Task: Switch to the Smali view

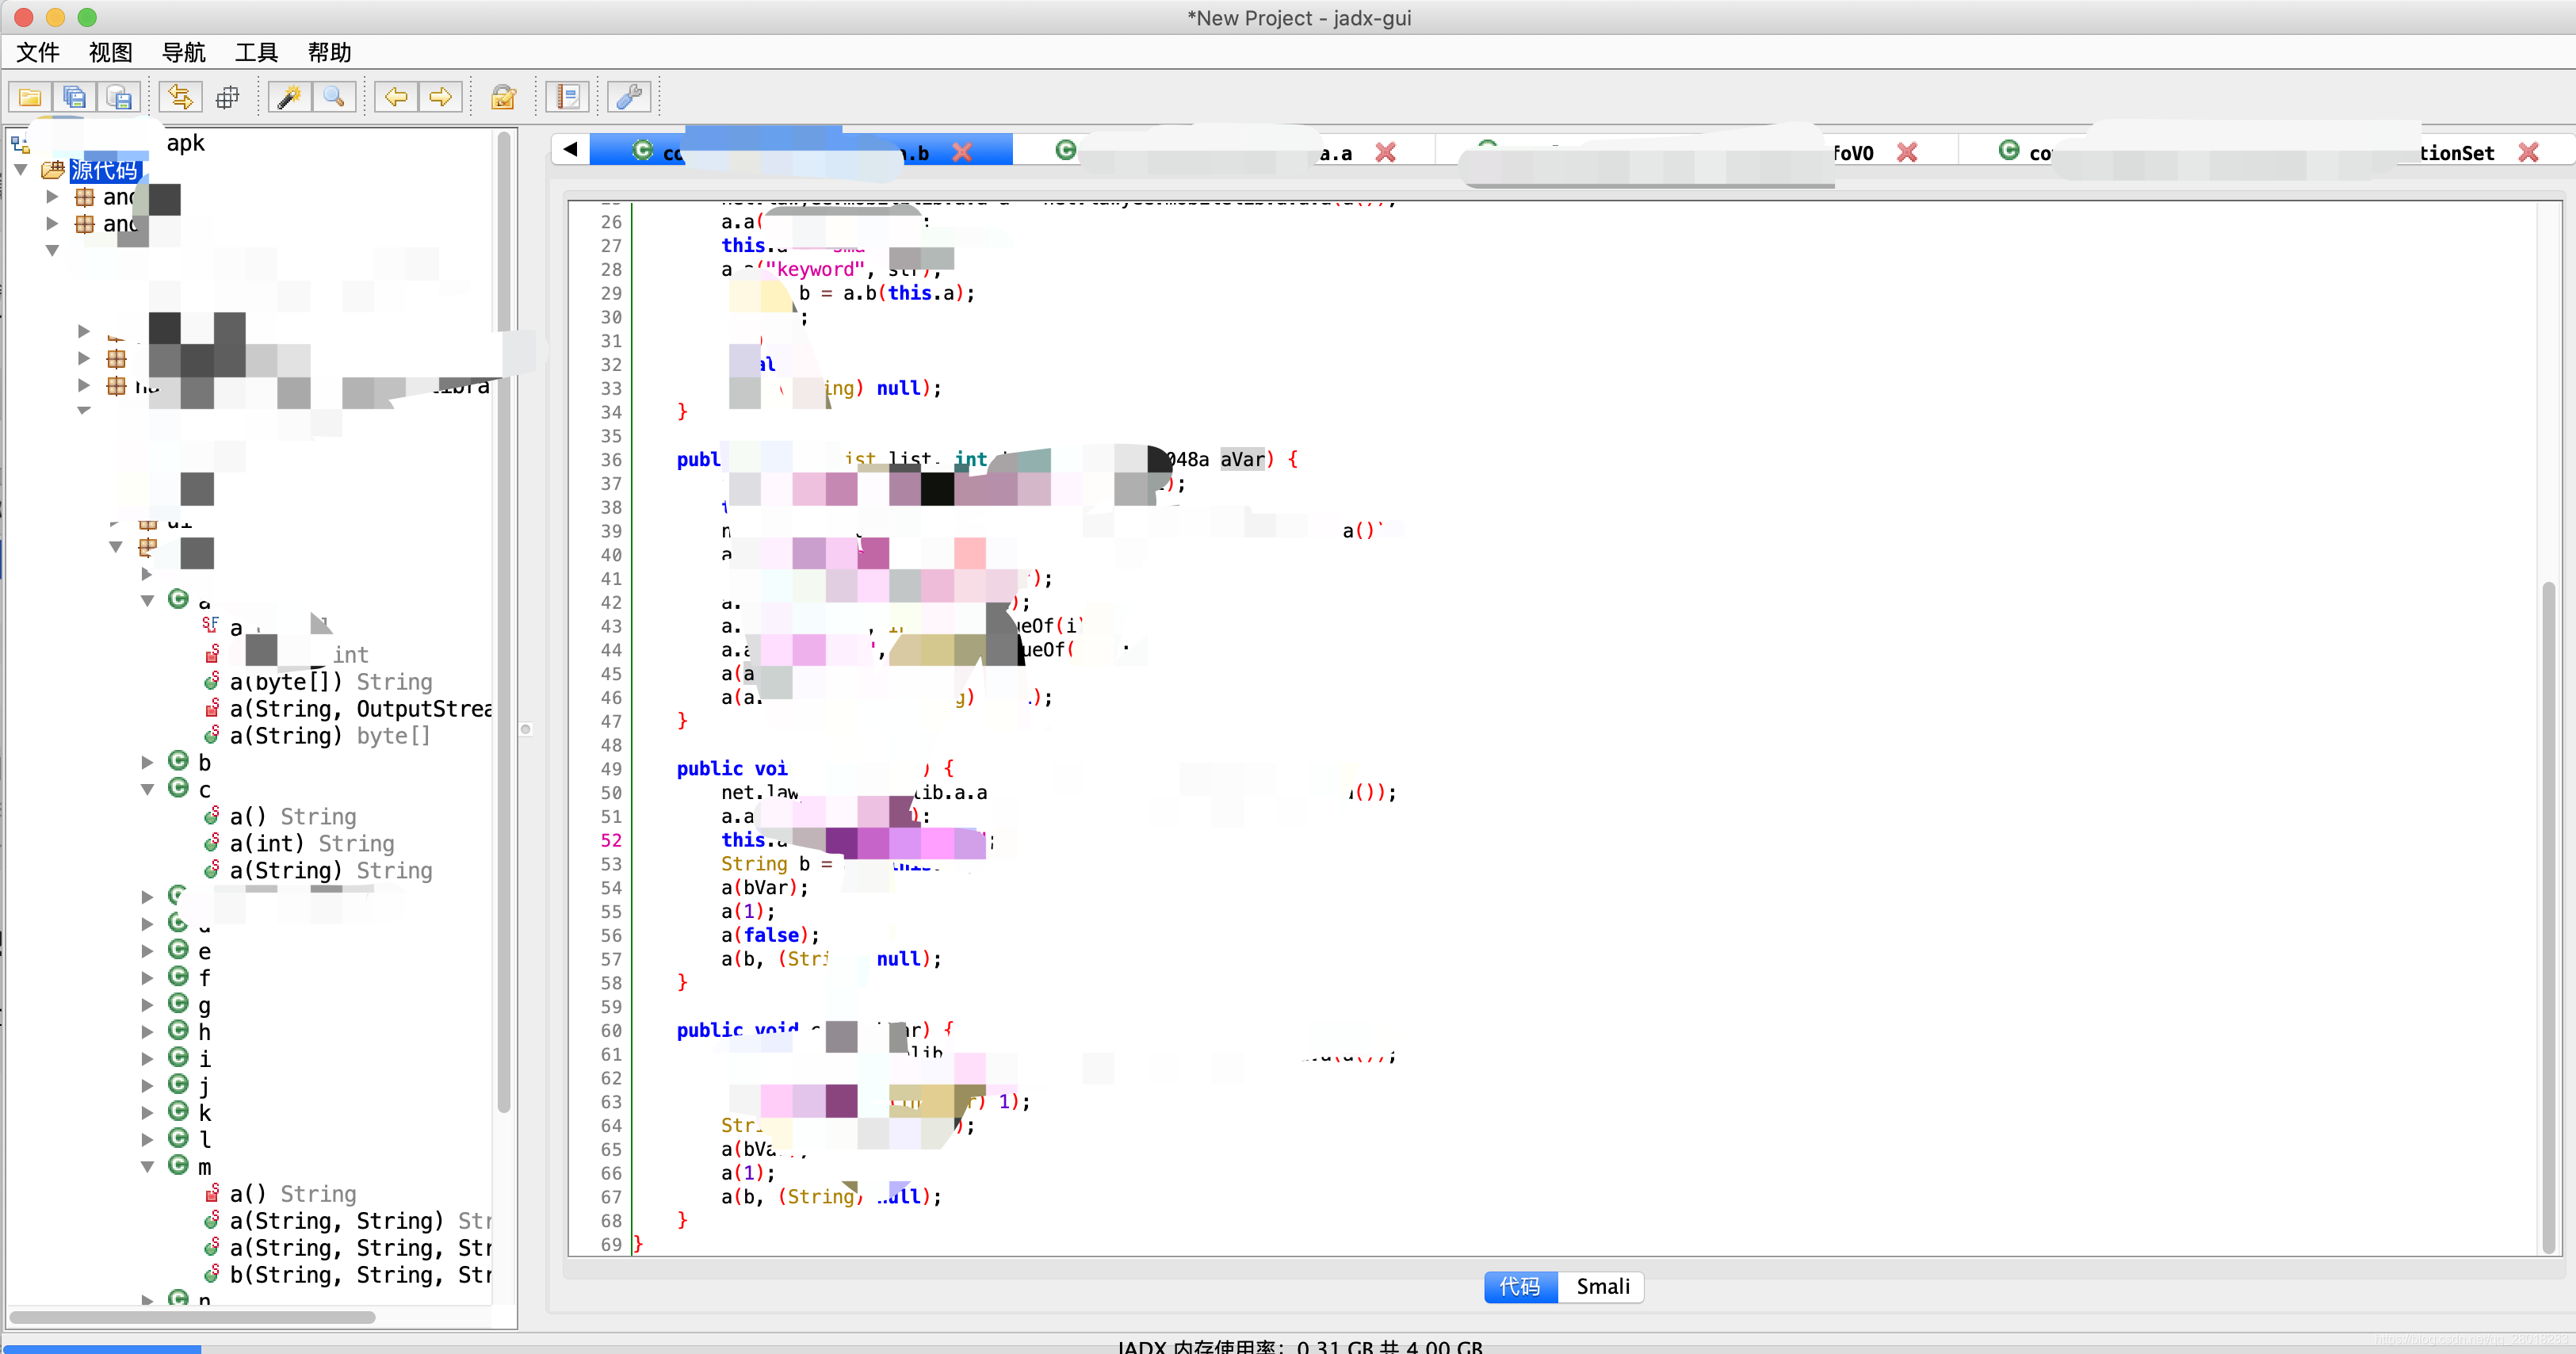Action: click(1602, 1286)
